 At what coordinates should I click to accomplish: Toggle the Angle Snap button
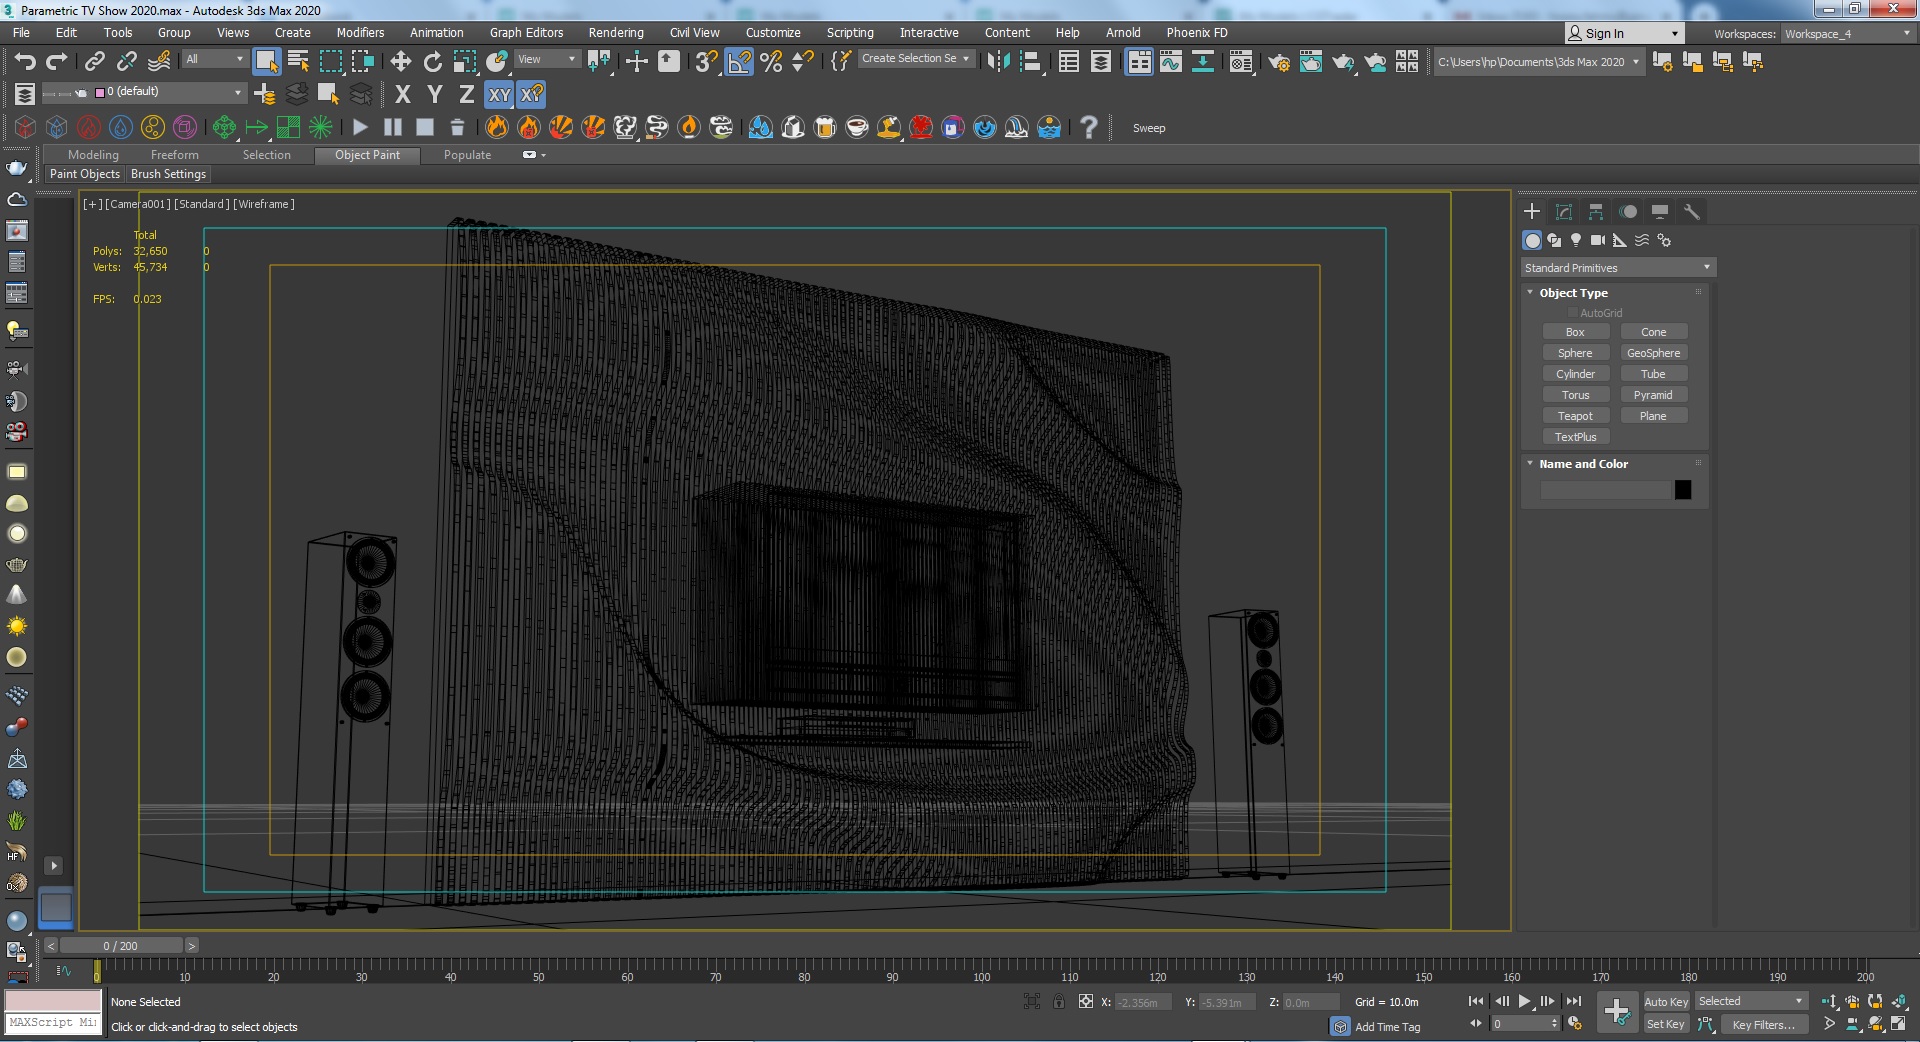[x=739, y=62]
